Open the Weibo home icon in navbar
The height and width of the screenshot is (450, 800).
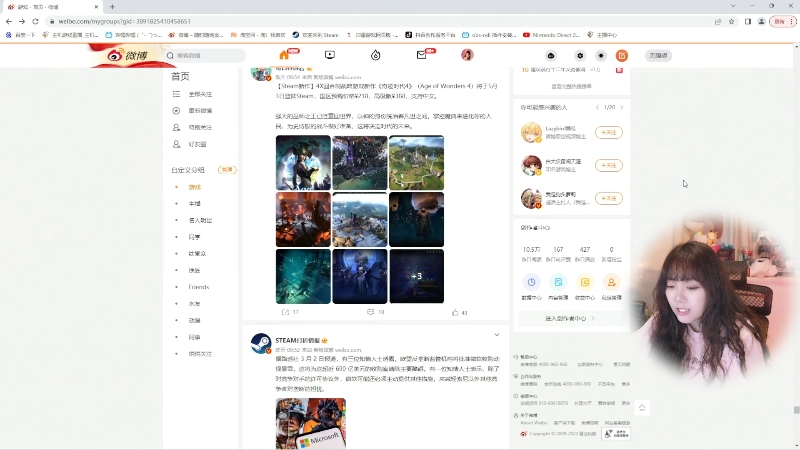pyautogui.click(x=284, y=55)
